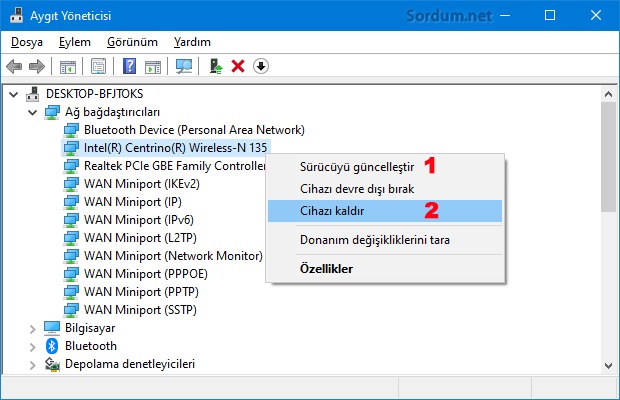Click the red X Uninstall device icon

(238, 67)
